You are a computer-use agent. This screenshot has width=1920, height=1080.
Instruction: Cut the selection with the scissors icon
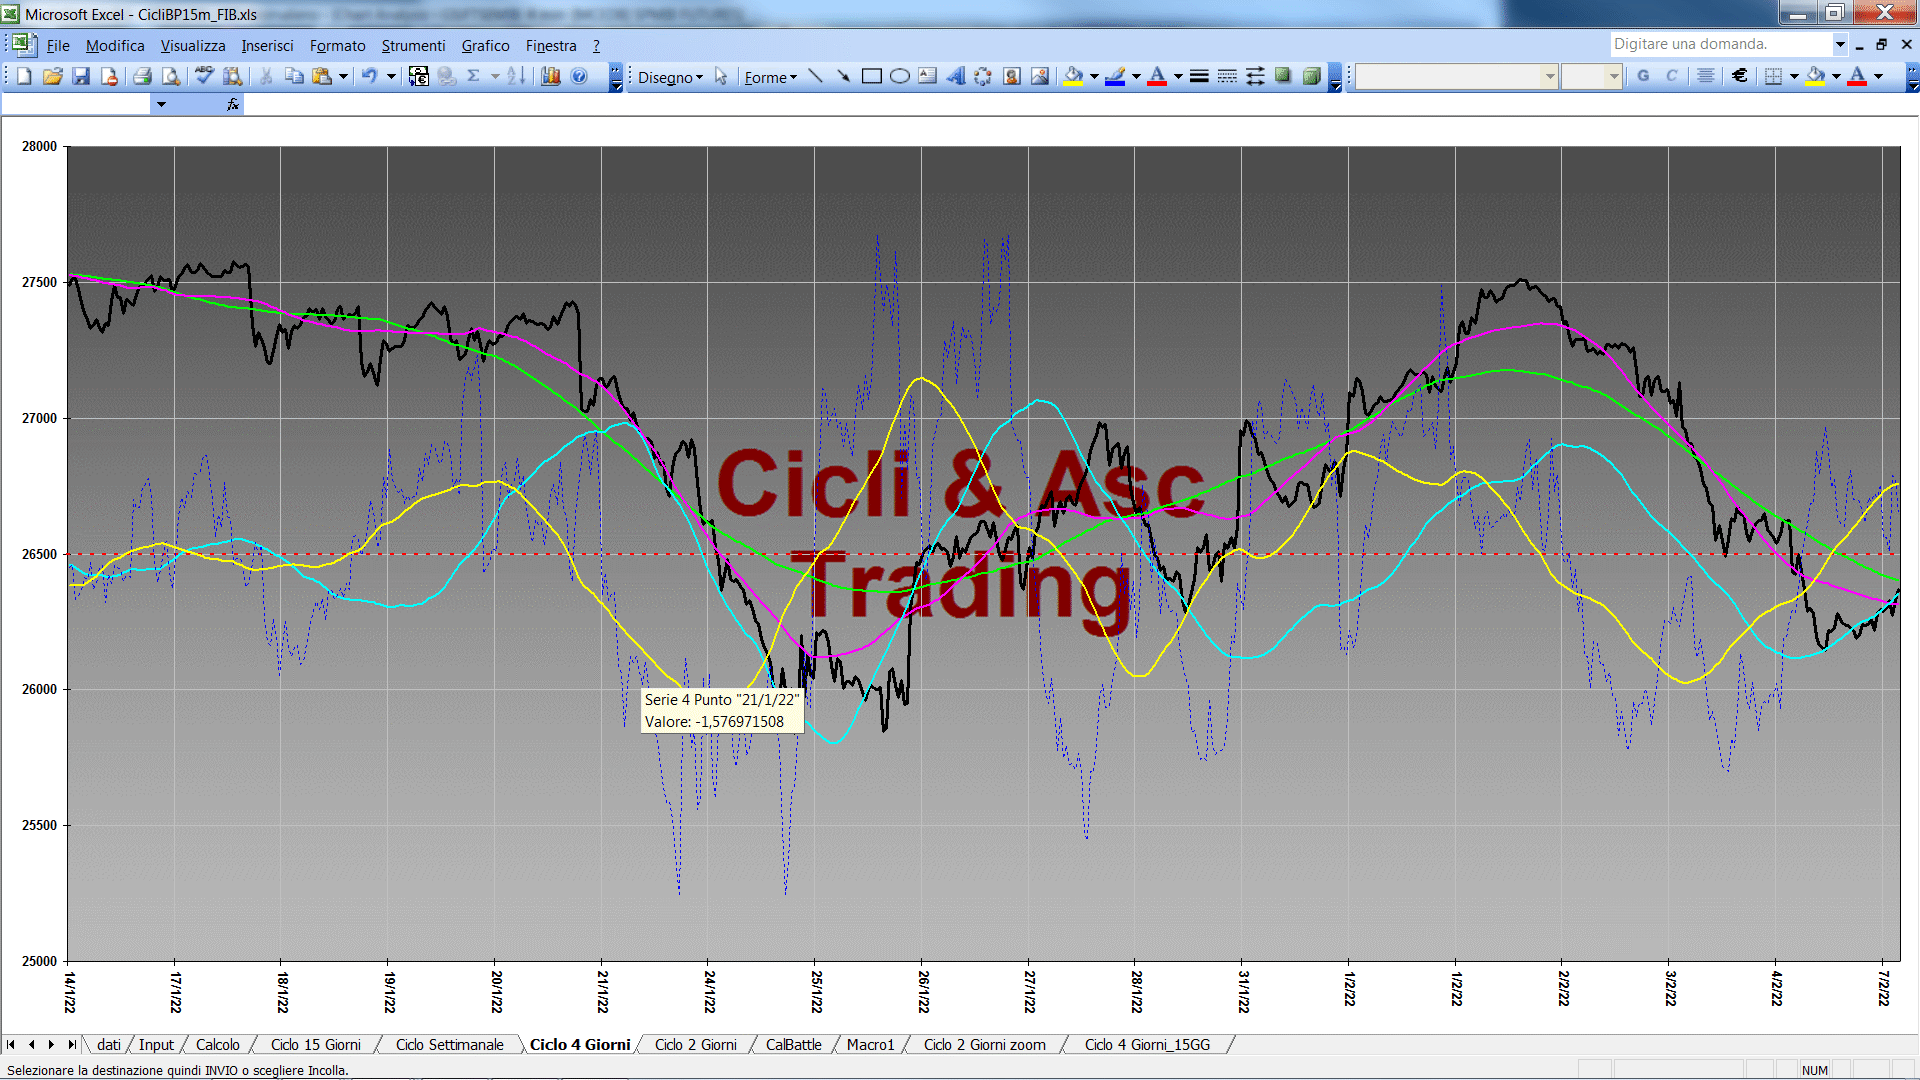pyautogui.click(x=266, y=76)
